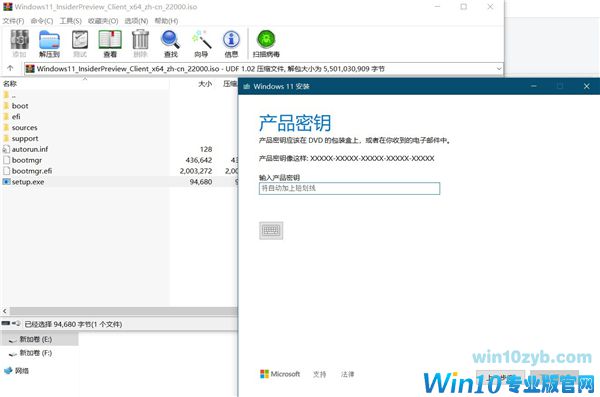Select the sources folder
Viewport: 600px width, 397px height.
coord(20,127)
